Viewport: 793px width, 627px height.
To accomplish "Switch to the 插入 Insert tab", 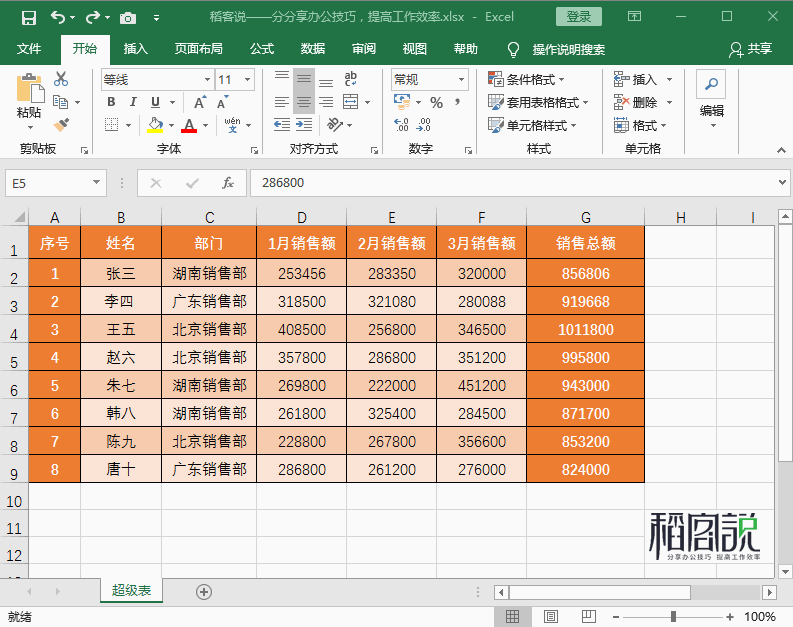I will 136,49.
